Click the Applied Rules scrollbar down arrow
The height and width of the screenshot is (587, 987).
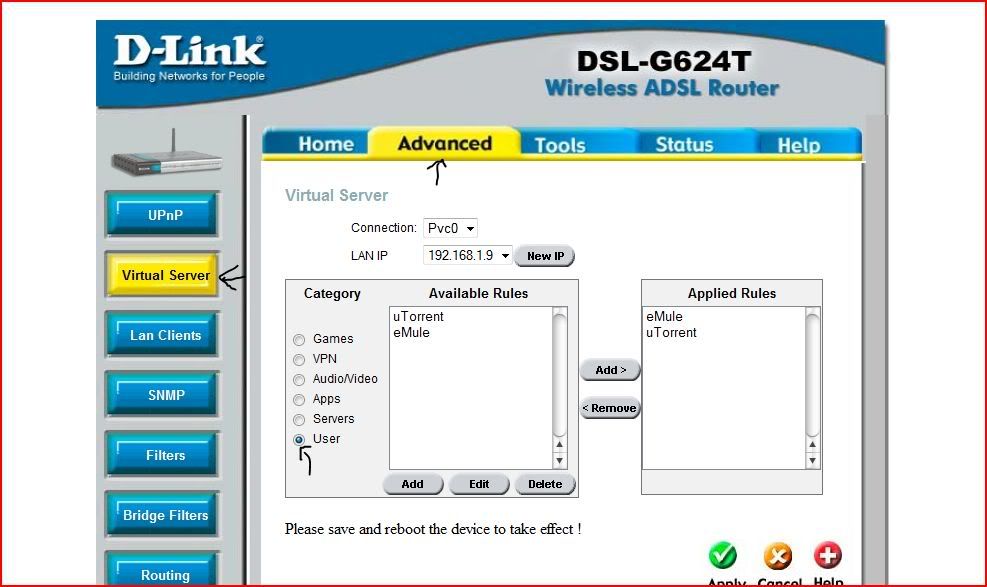coord(813,461)
